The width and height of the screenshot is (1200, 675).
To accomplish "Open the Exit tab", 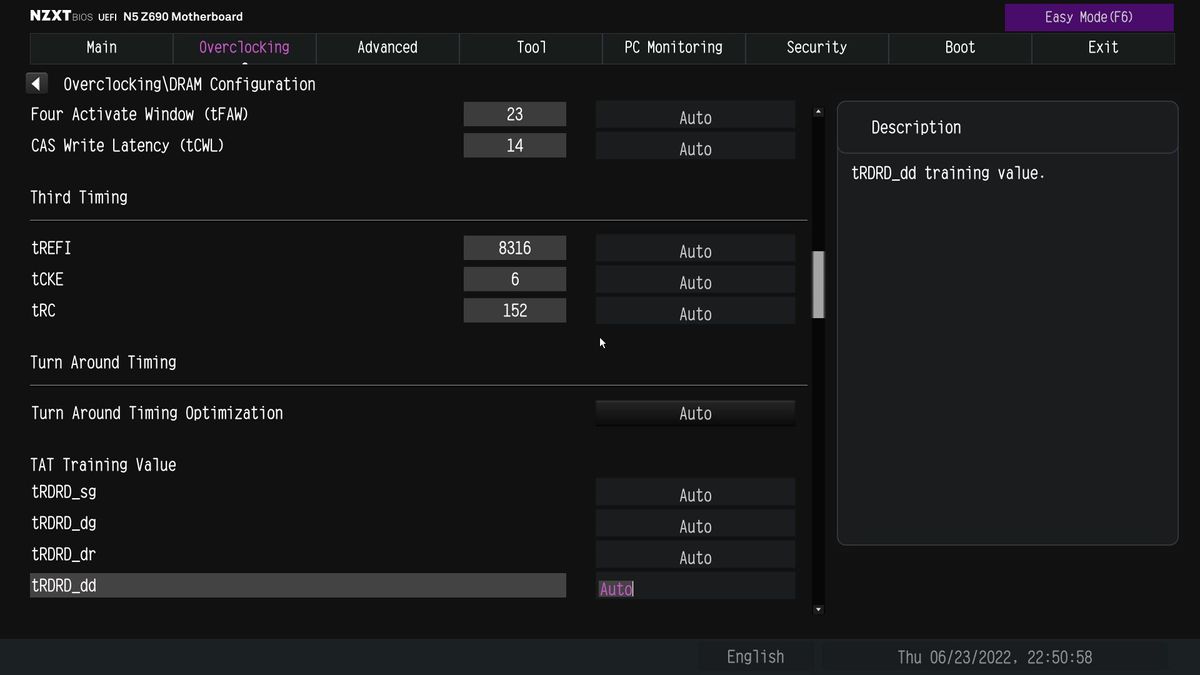I will (x=1103, y=47).
